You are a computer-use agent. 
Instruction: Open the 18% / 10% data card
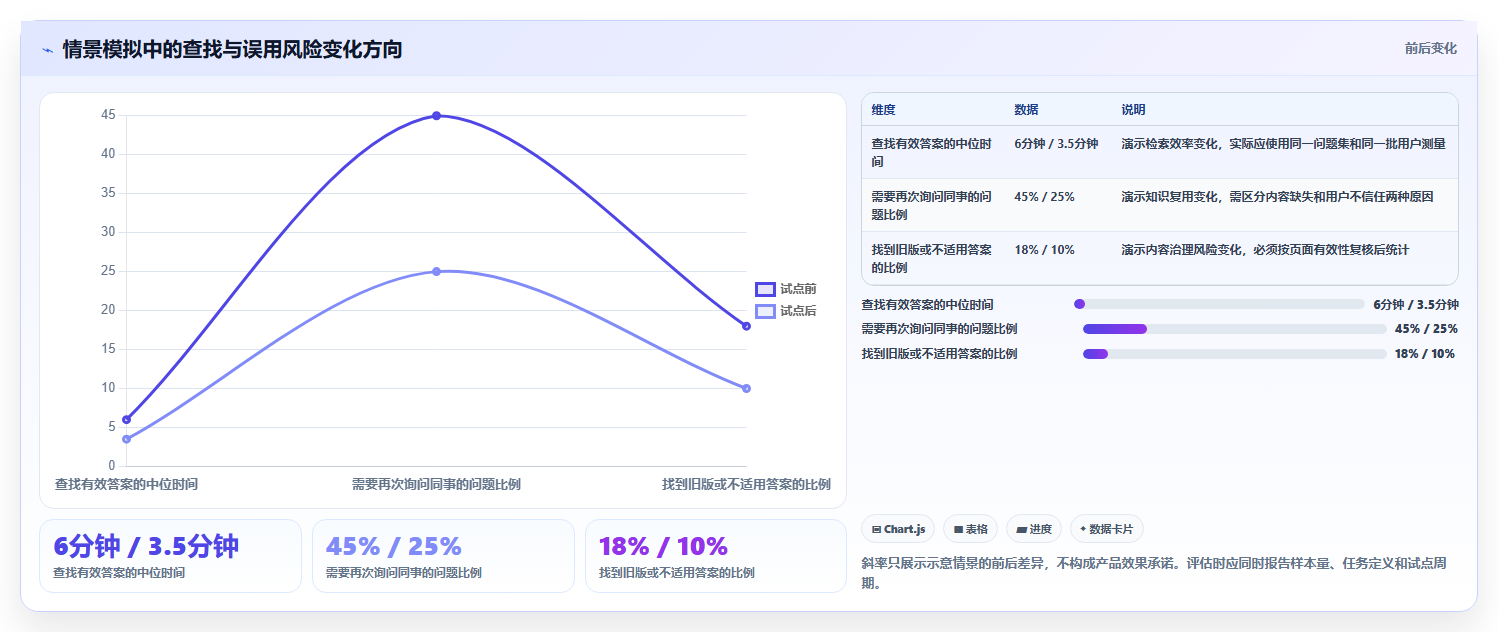coord(716,556)
